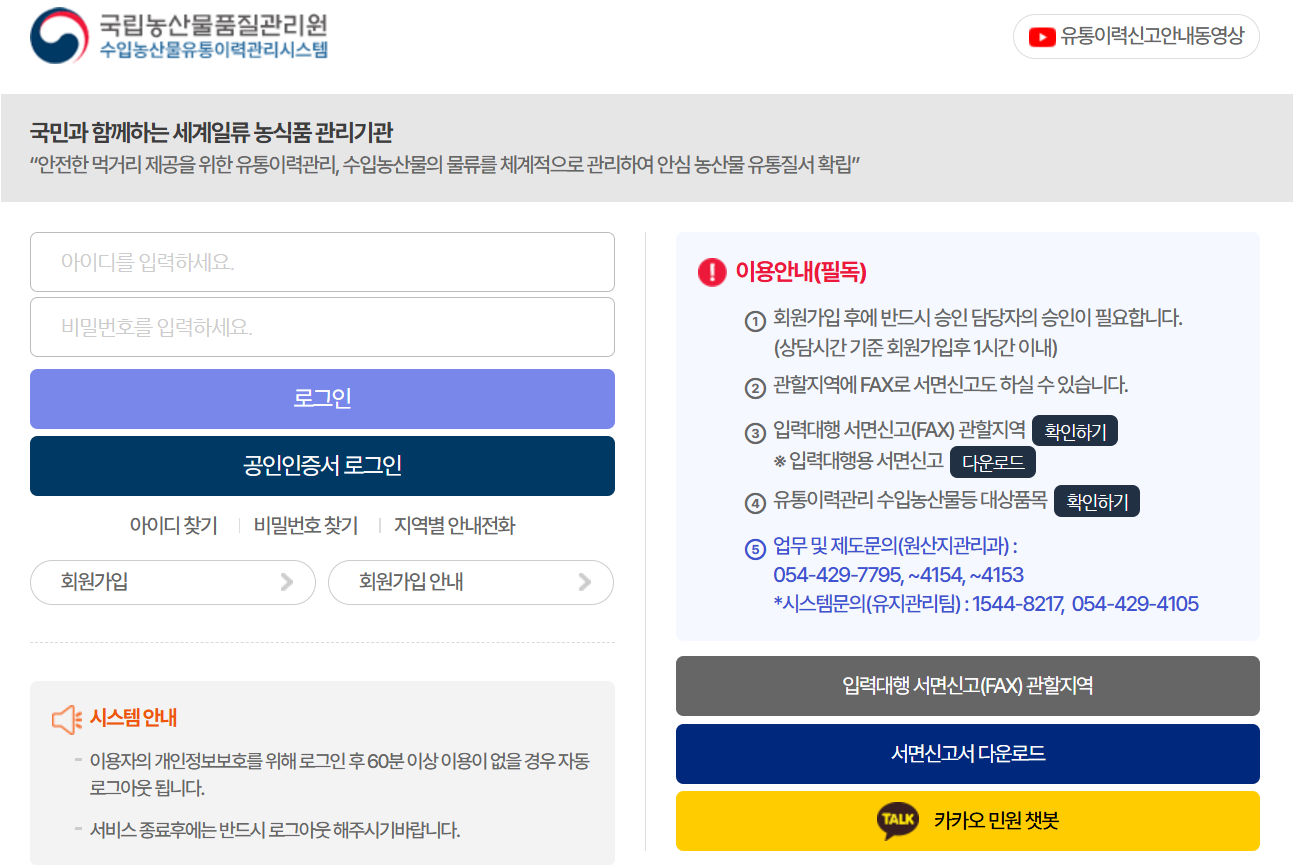Open the 지역별 안내전화 link
The height and width of the screenshot is (866, 1294).
pos(455,526)
